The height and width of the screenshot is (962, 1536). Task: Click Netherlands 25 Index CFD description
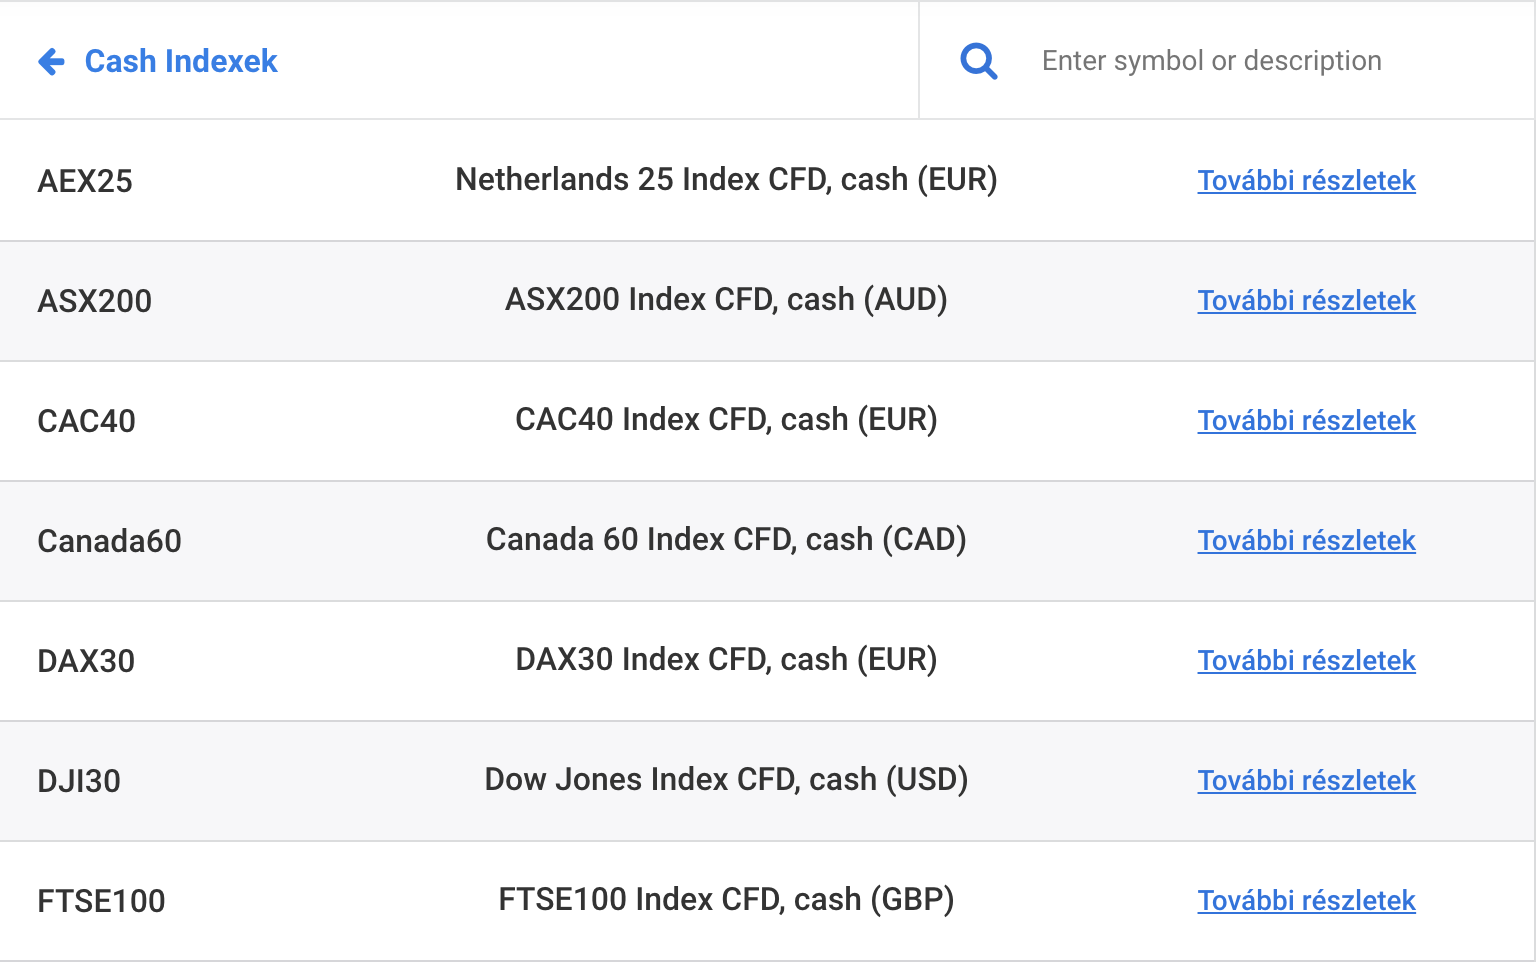coord(726,180)
